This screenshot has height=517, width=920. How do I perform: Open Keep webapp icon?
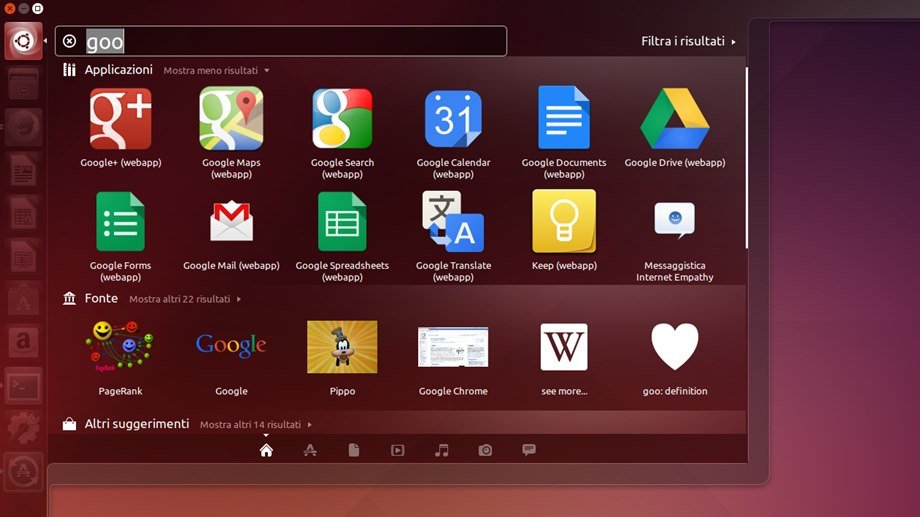click(564, 222)
